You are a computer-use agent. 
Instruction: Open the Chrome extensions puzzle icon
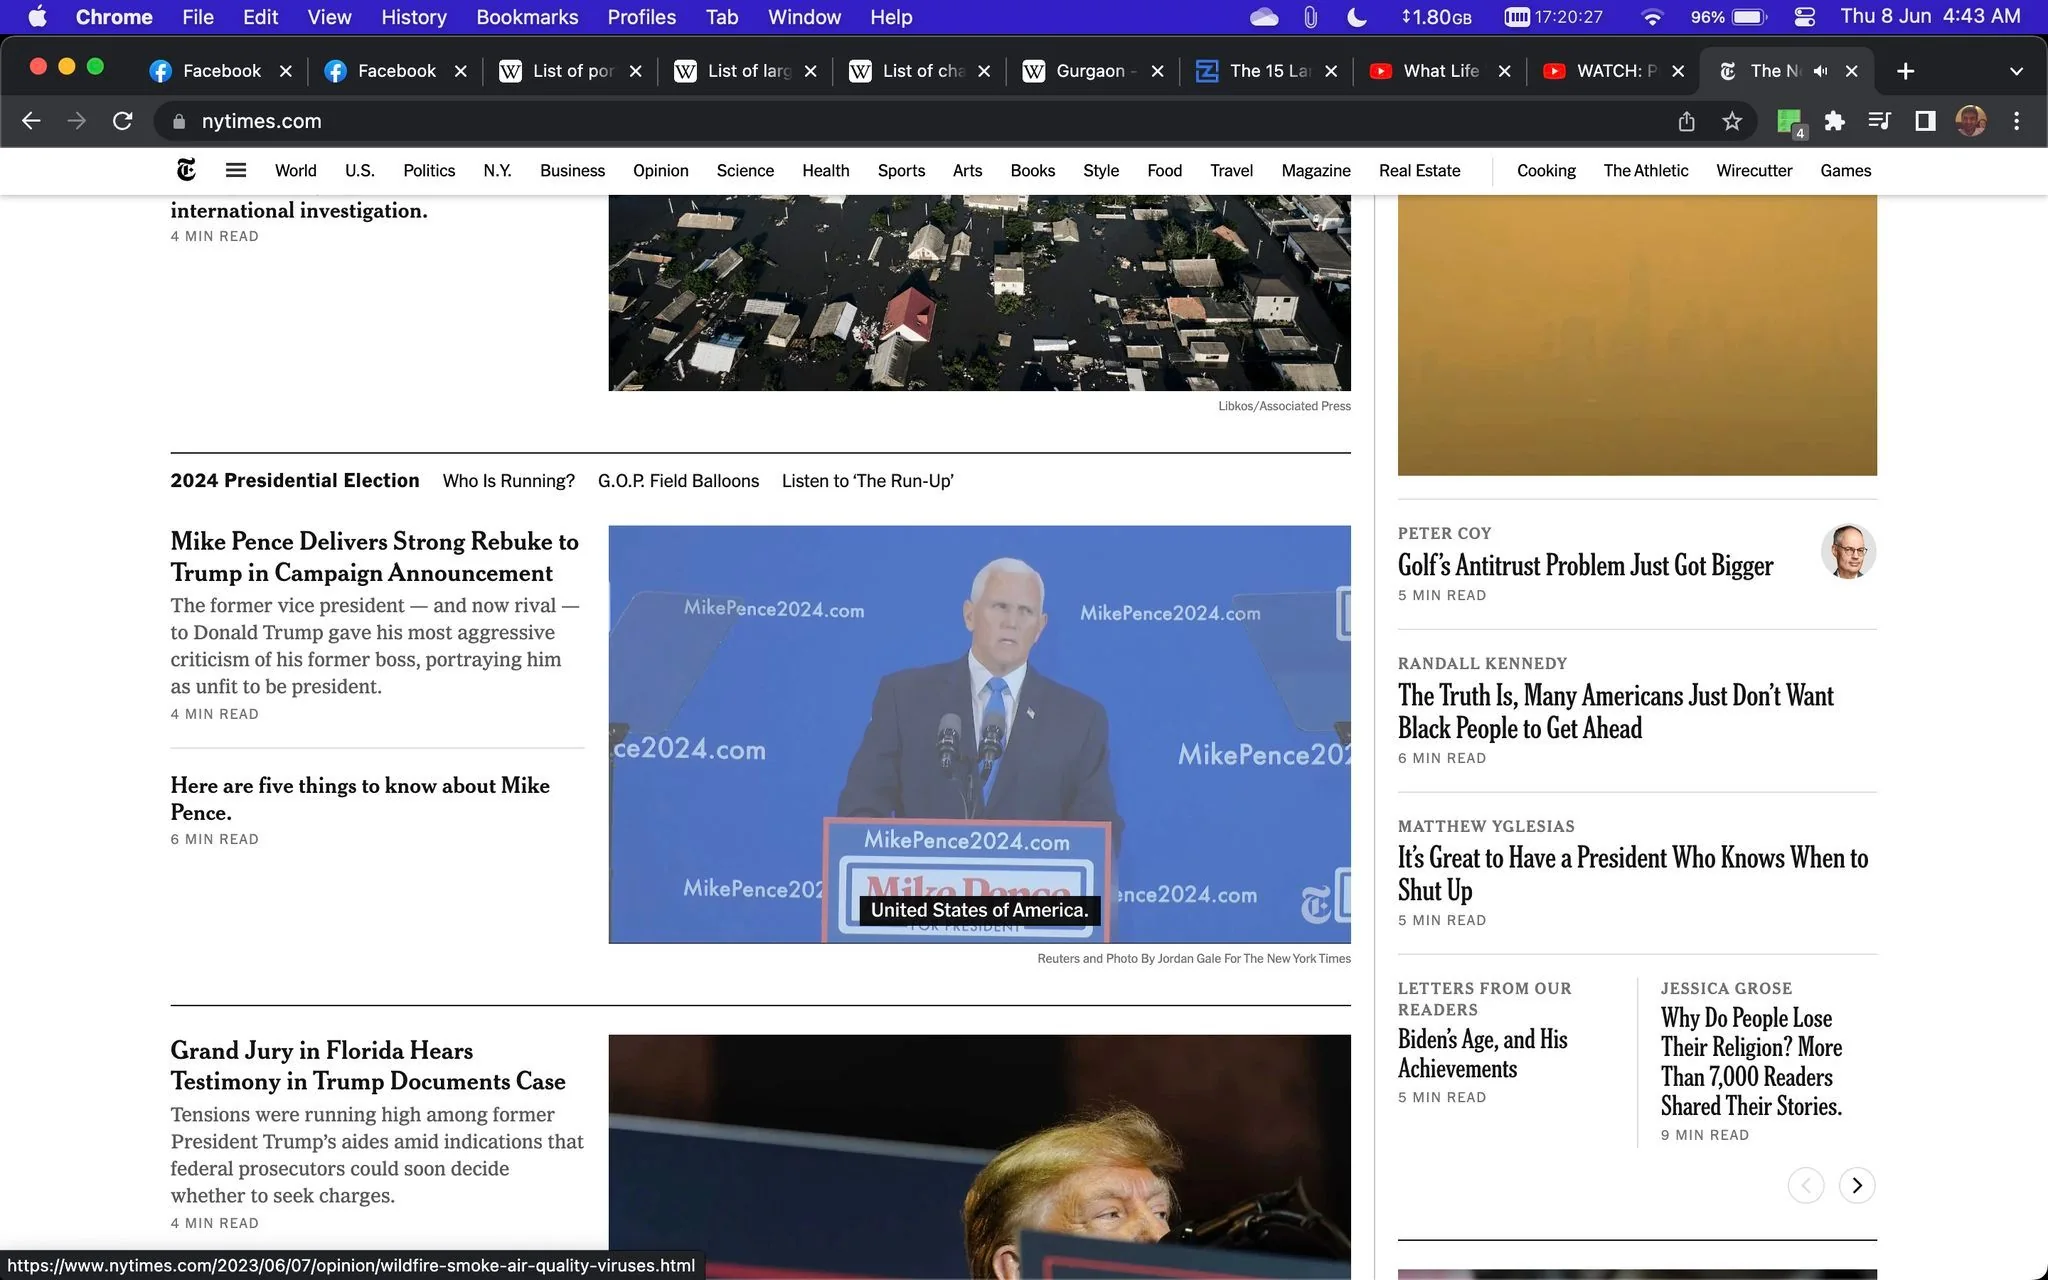[1834, 121]
